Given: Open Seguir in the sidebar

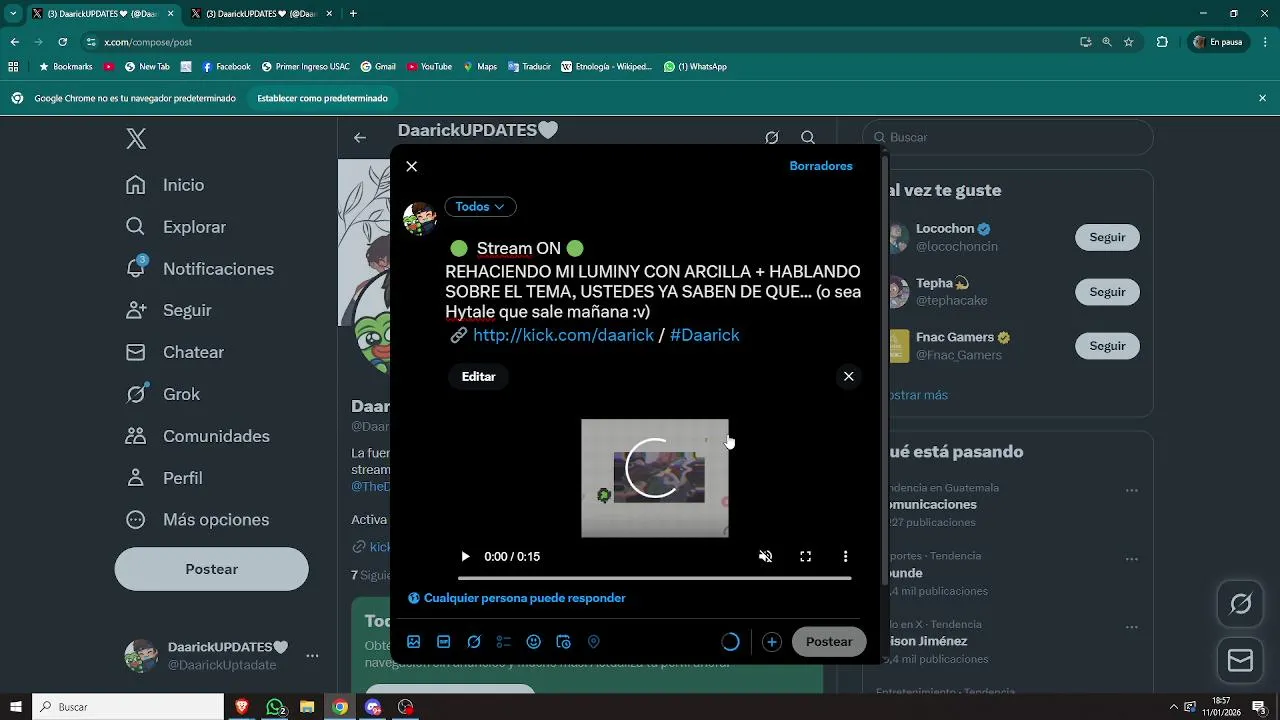Looking at the screenshot, I should [x=169, y=311].
